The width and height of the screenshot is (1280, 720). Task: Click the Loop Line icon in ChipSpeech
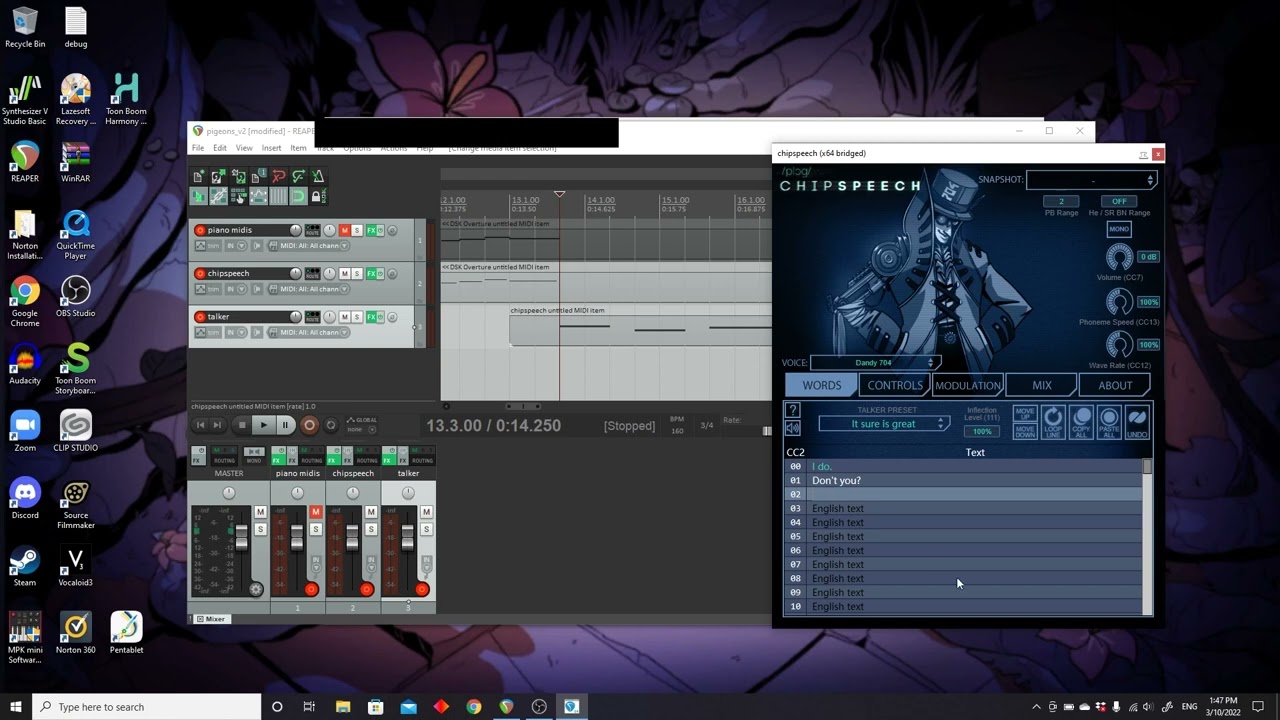click(x=1053, y=422)
